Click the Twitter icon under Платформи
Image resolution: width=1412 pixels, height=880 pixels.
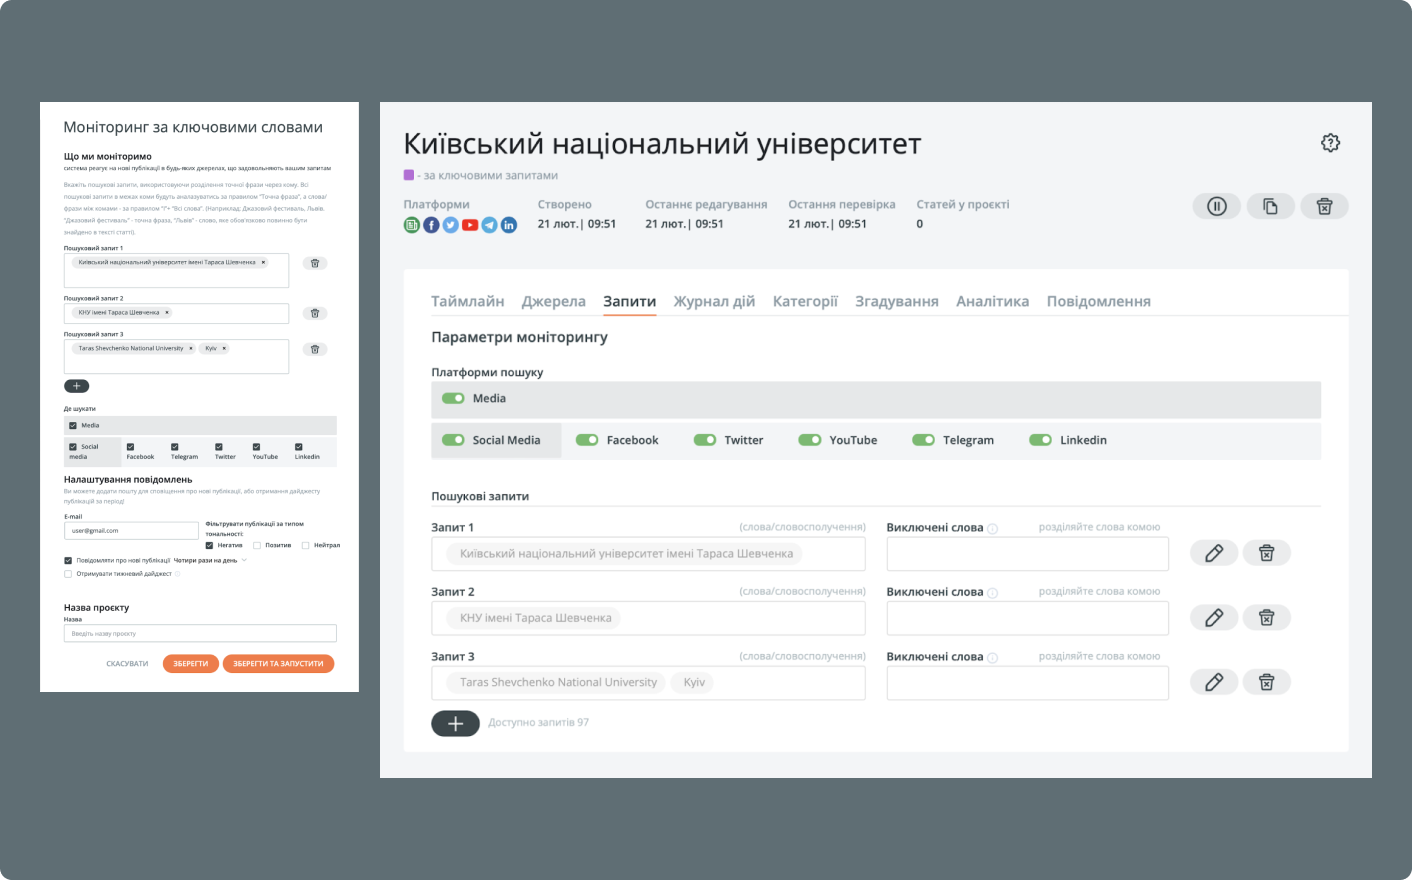(451, 225)
